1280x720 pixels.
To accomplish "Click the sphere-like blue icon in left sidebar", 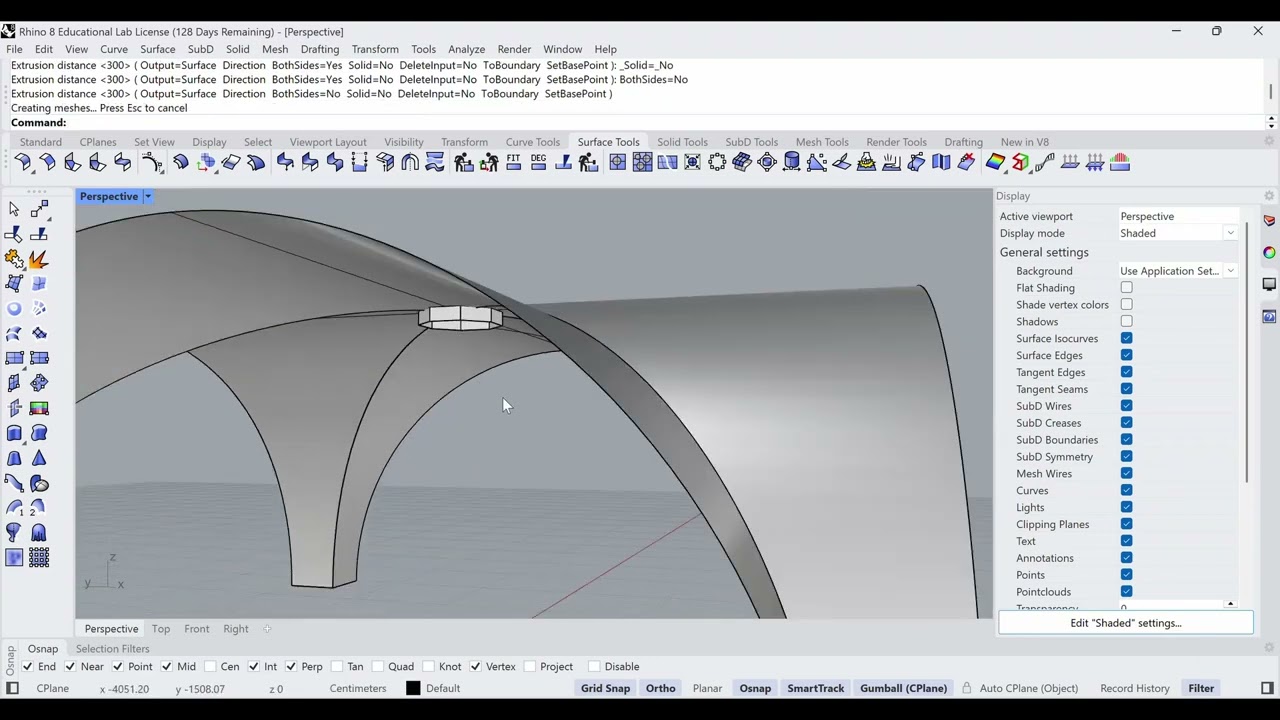I will [14, 309].
